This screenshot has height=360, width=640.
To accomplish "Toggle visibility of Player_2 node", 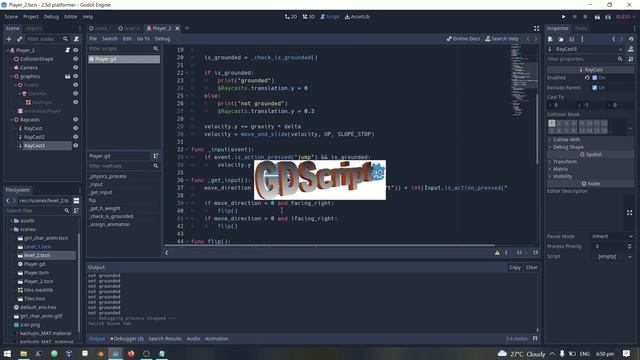I will 76,50.
